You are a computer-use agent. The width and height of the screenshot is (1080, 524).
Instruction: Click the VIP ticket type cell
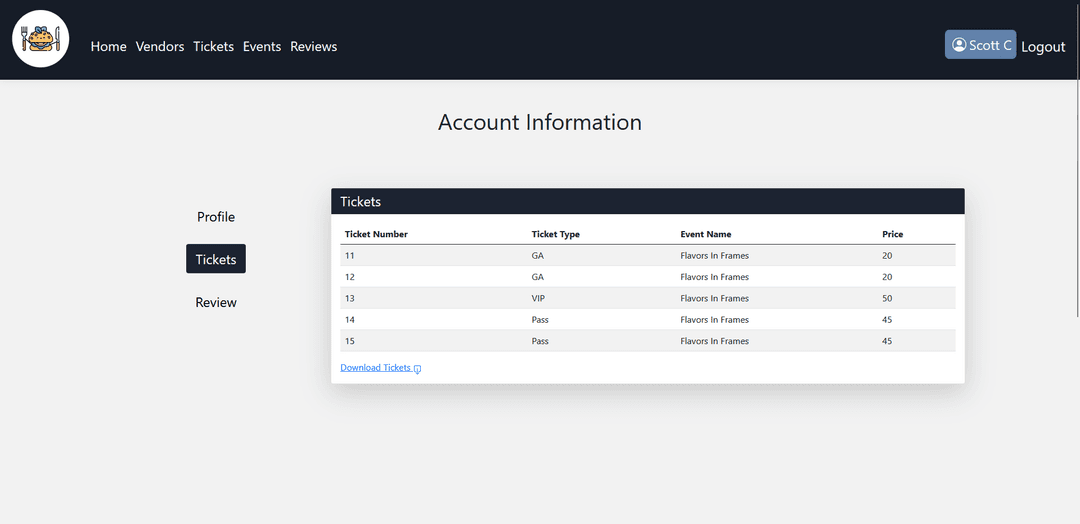(x=601, y=298)
